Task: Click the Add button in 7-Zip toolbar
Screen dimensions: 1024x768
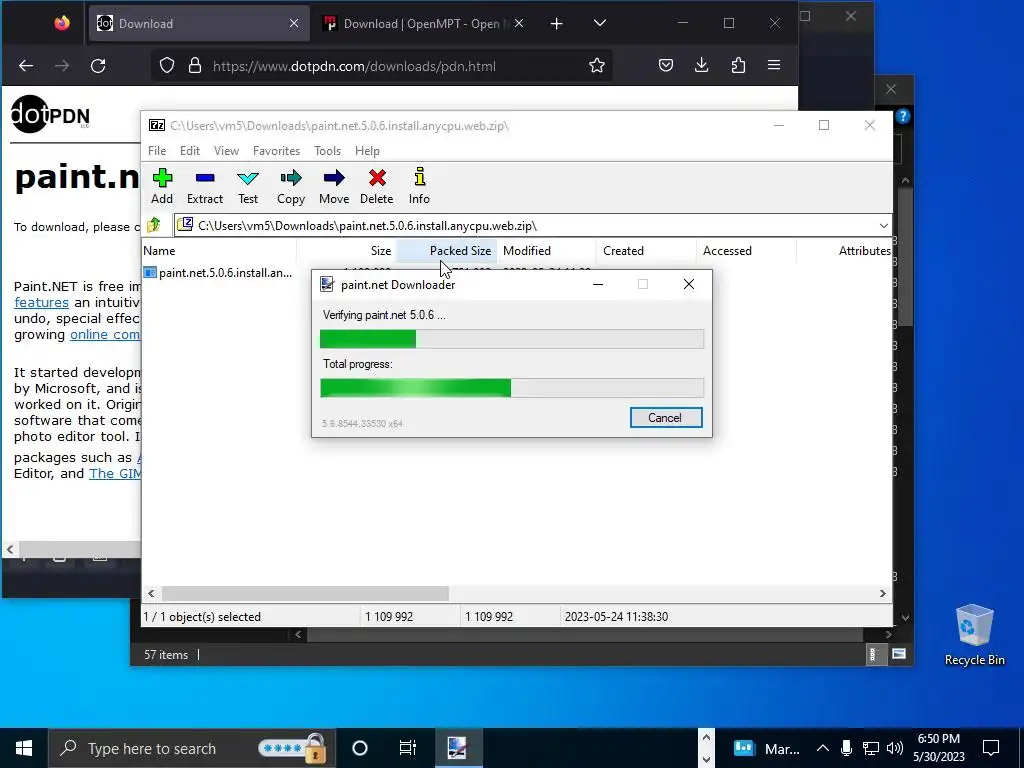Action: coord(162,186)
